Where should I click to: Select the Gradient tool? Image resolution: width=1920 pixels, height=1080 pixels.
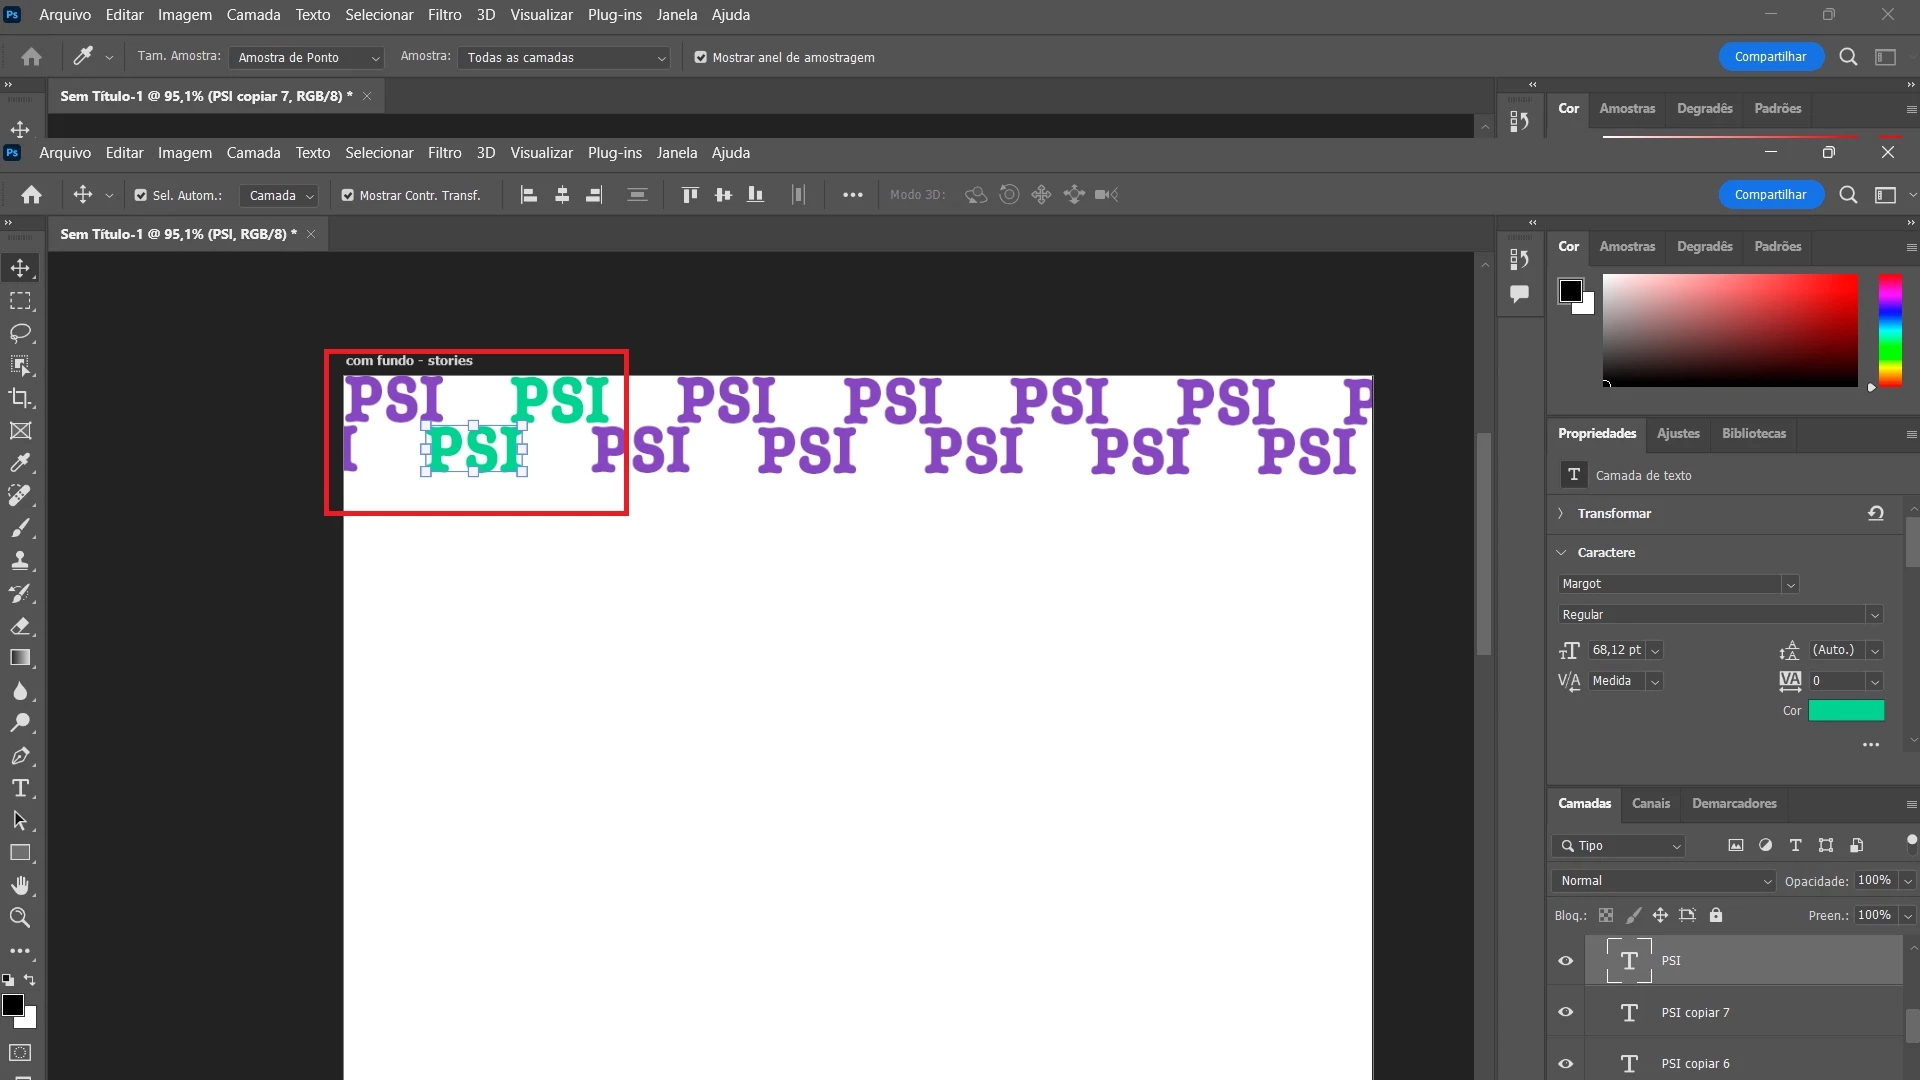pos(20,658)
